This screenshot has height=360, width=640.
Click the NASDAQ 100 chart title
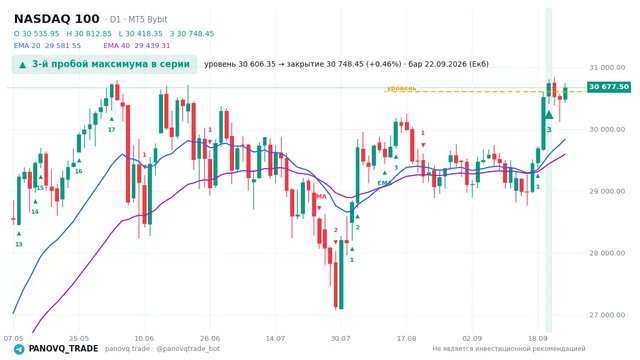(57, 19)
